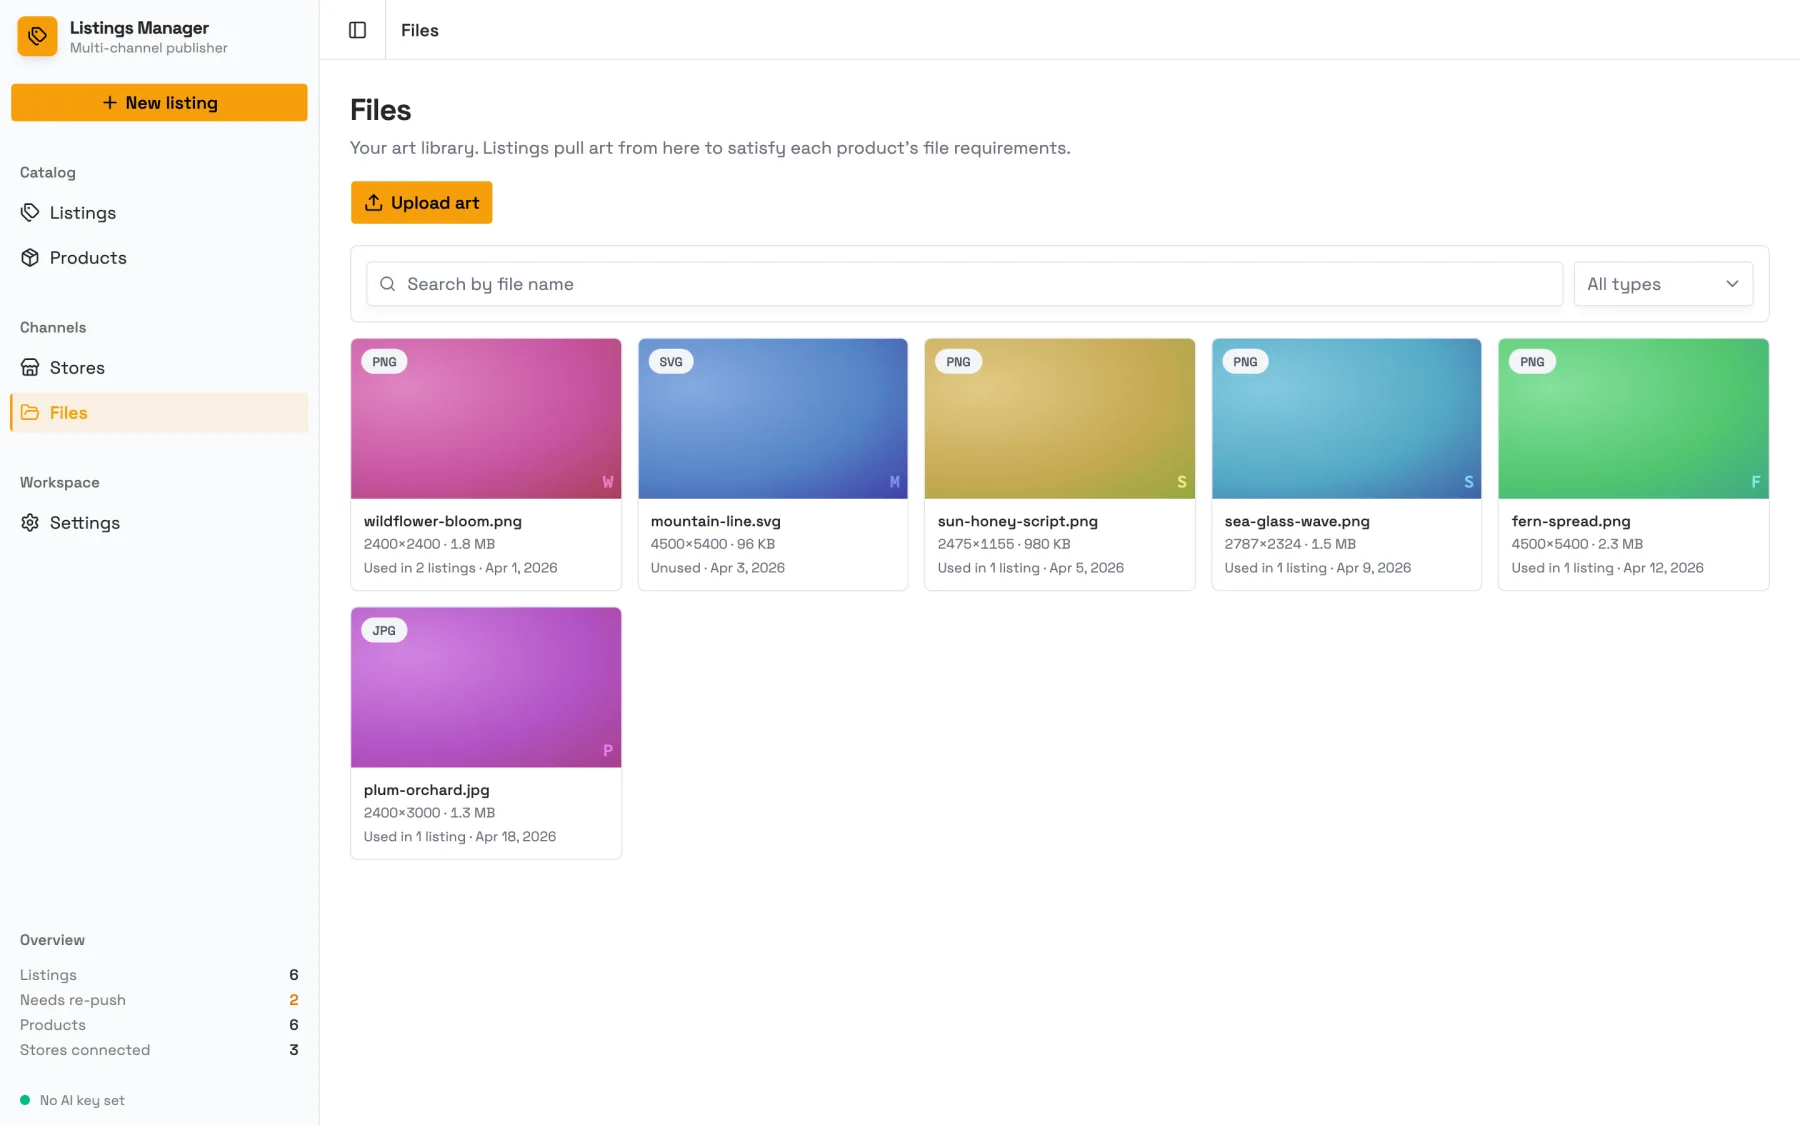Screen dimensions: 1800x1125
Task: Open the sea-glass-wave.png thumbnail
Action: (1346, 418)
